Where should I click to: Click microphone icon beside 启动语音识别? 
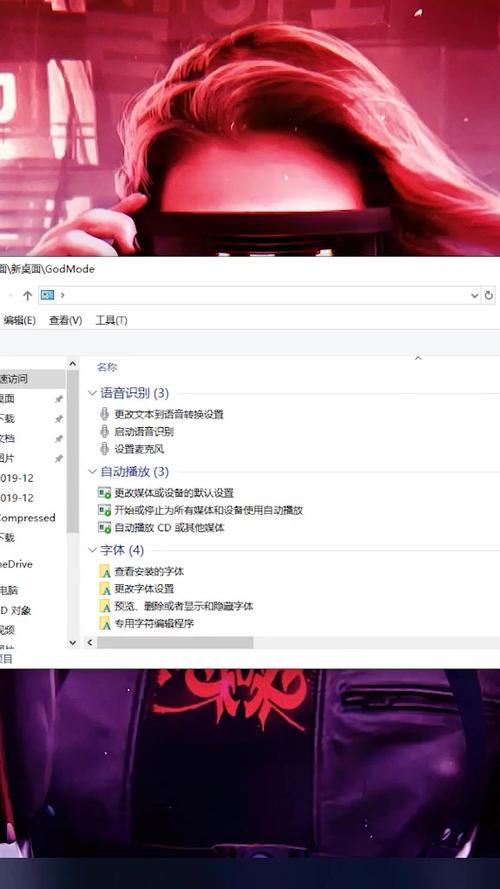104,431
